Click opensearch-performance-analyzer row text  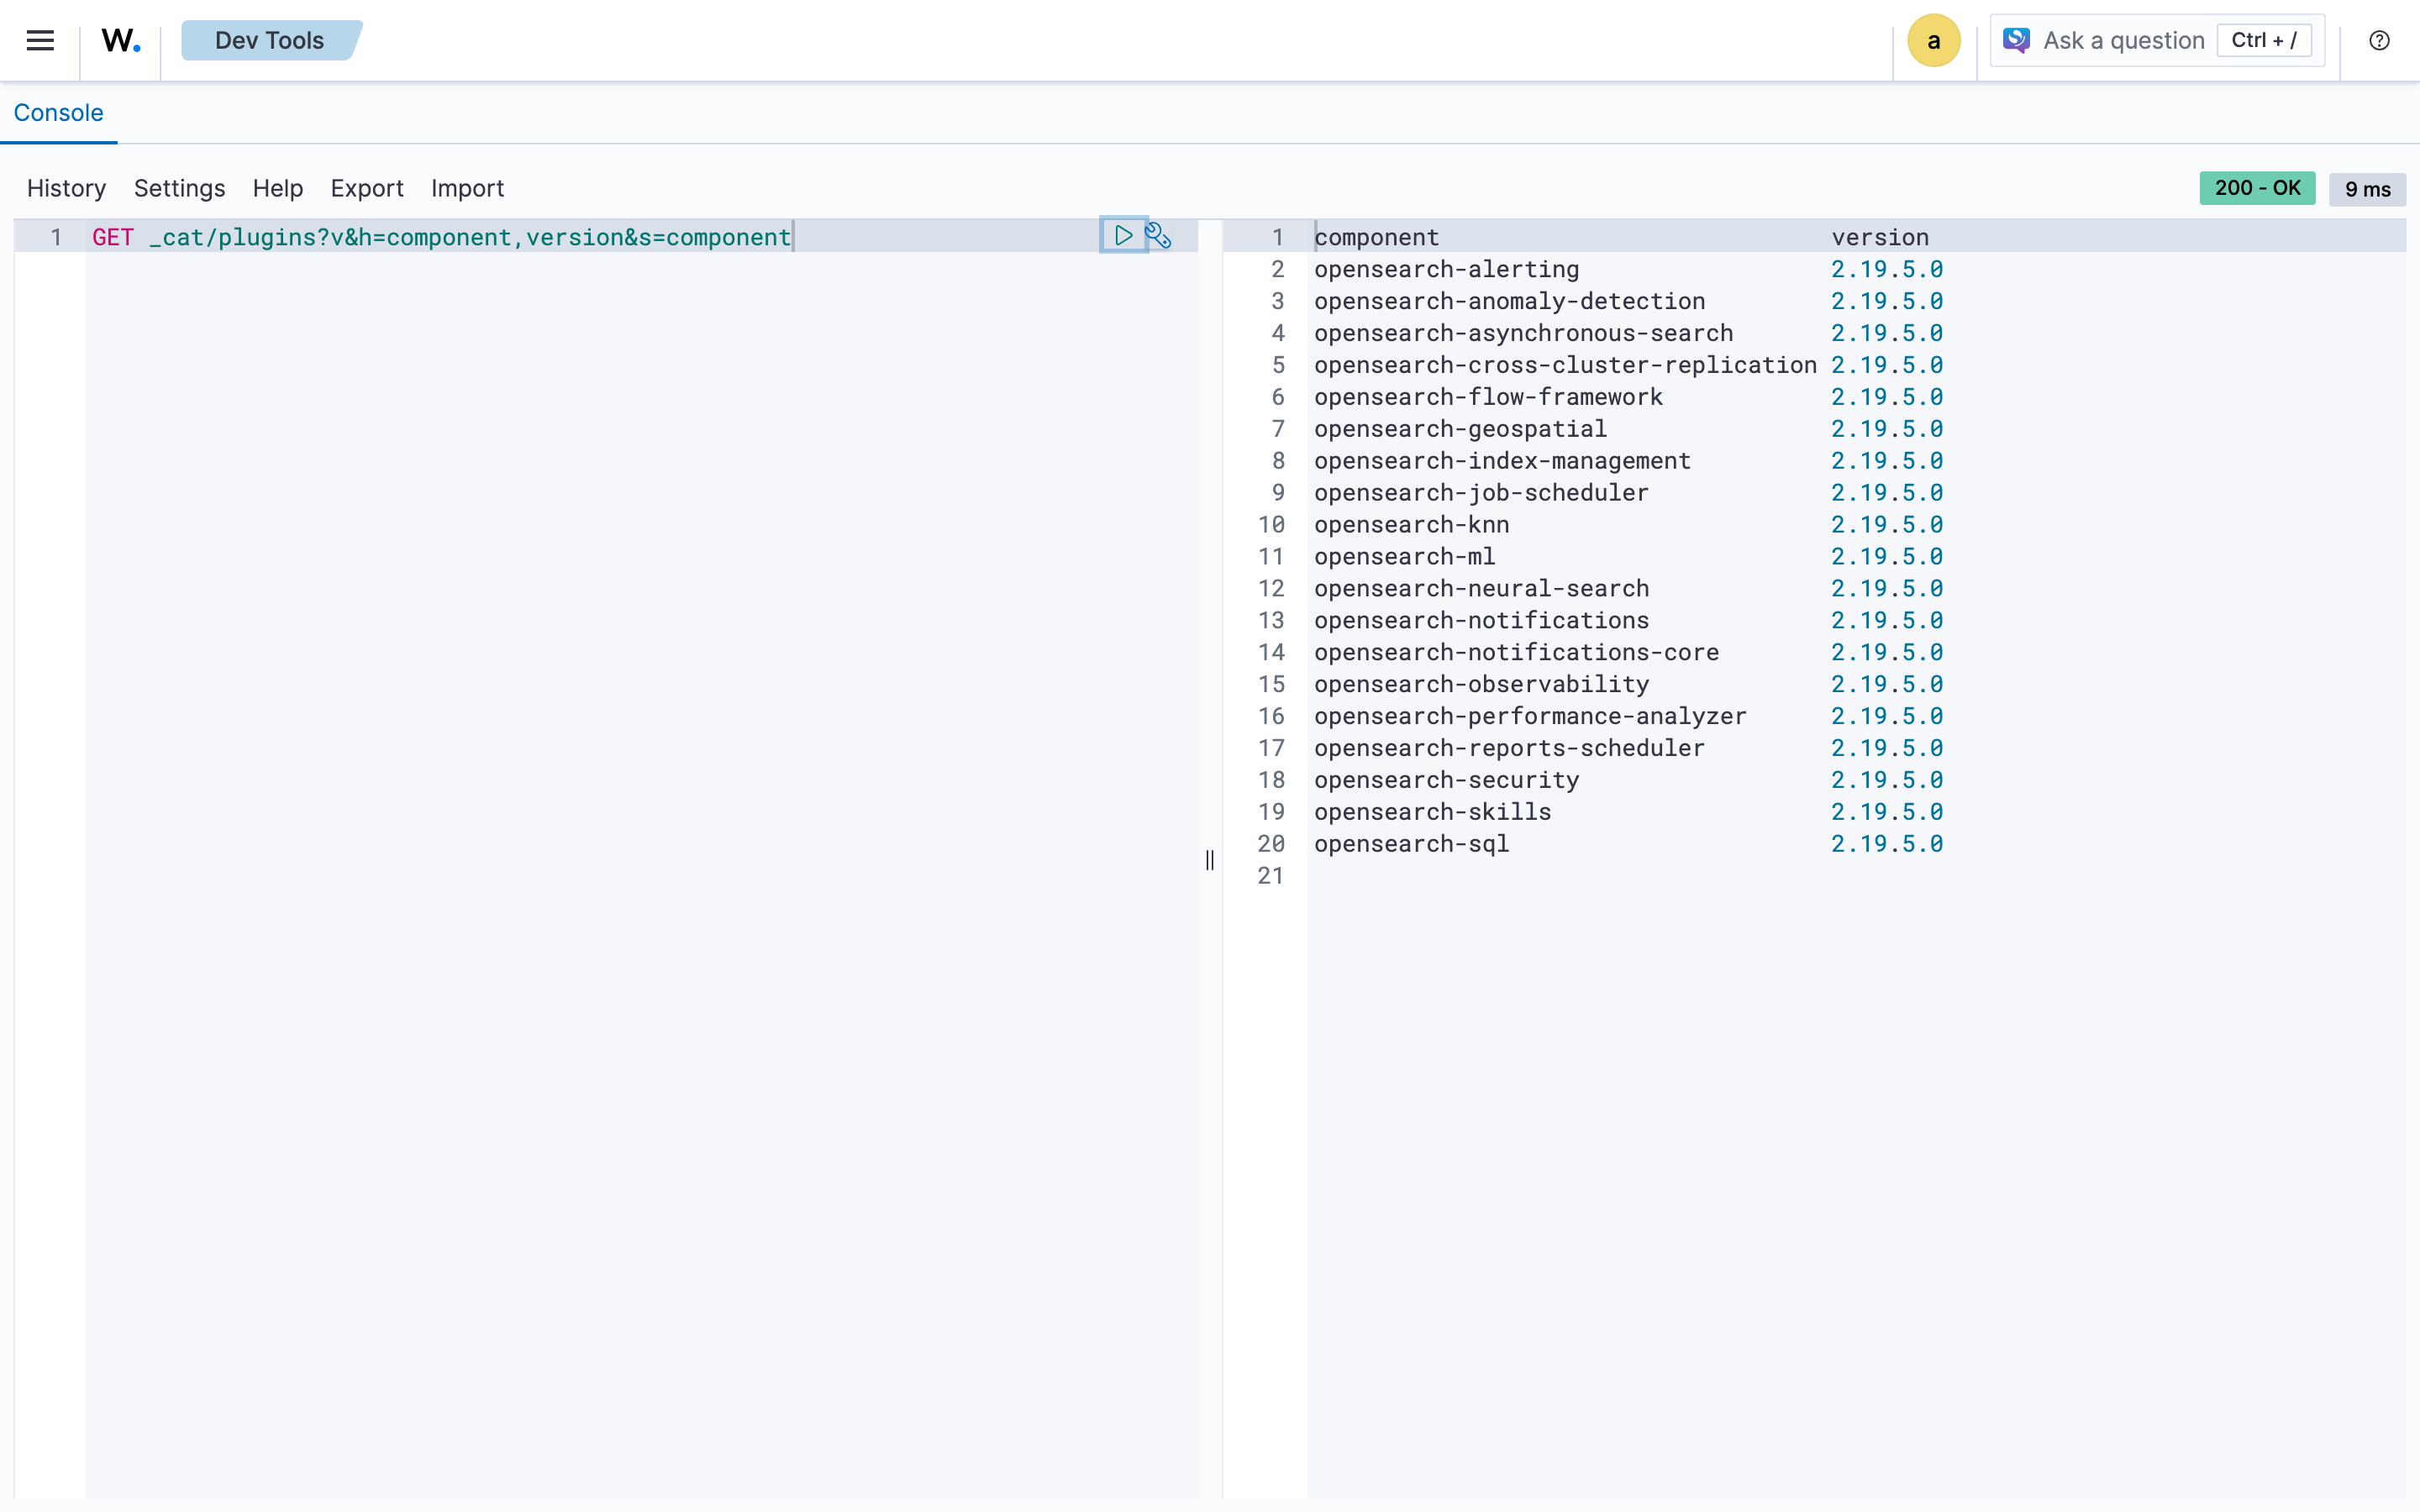coord(1530,717)
